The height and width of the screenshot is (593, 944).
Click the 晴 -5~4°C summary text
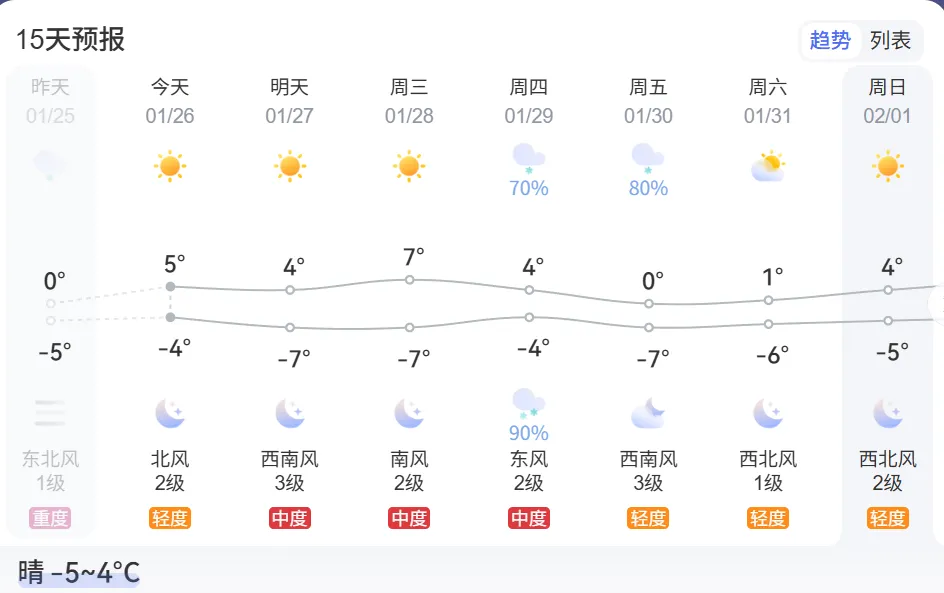[x=79, y=573]
